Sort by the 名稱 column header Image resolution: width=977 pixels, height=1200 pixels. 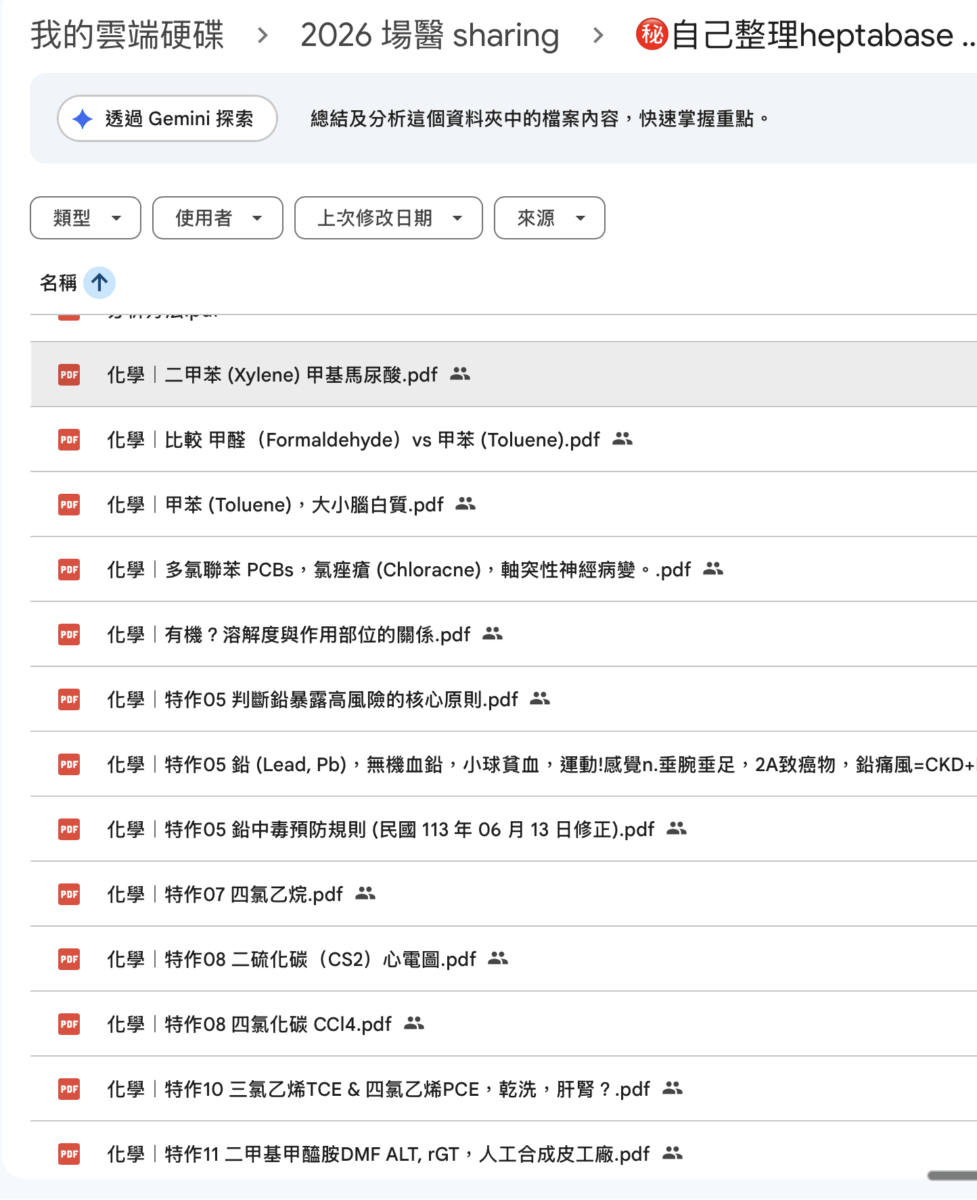(58, 283)
